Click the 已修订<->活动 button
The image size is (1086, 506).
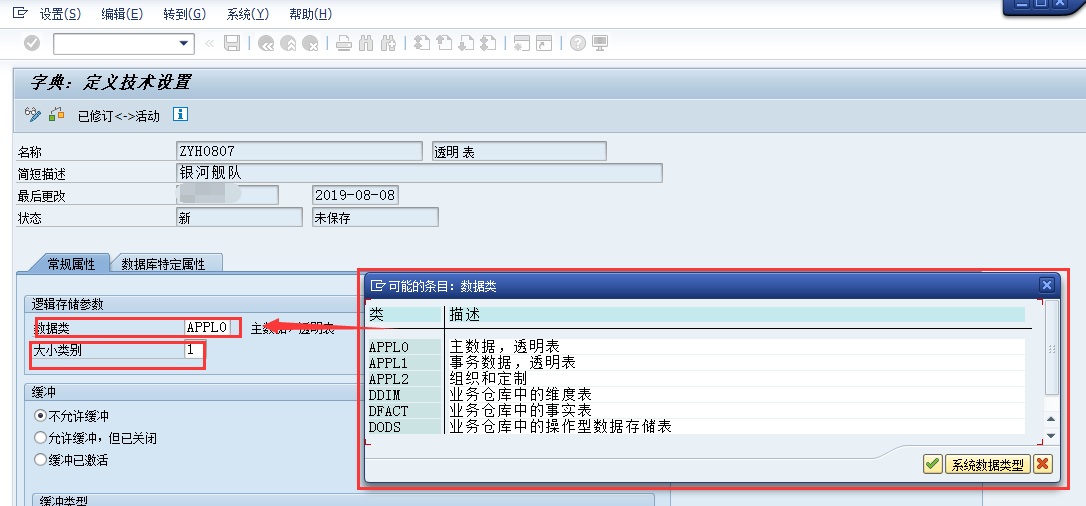click(118, 116)
